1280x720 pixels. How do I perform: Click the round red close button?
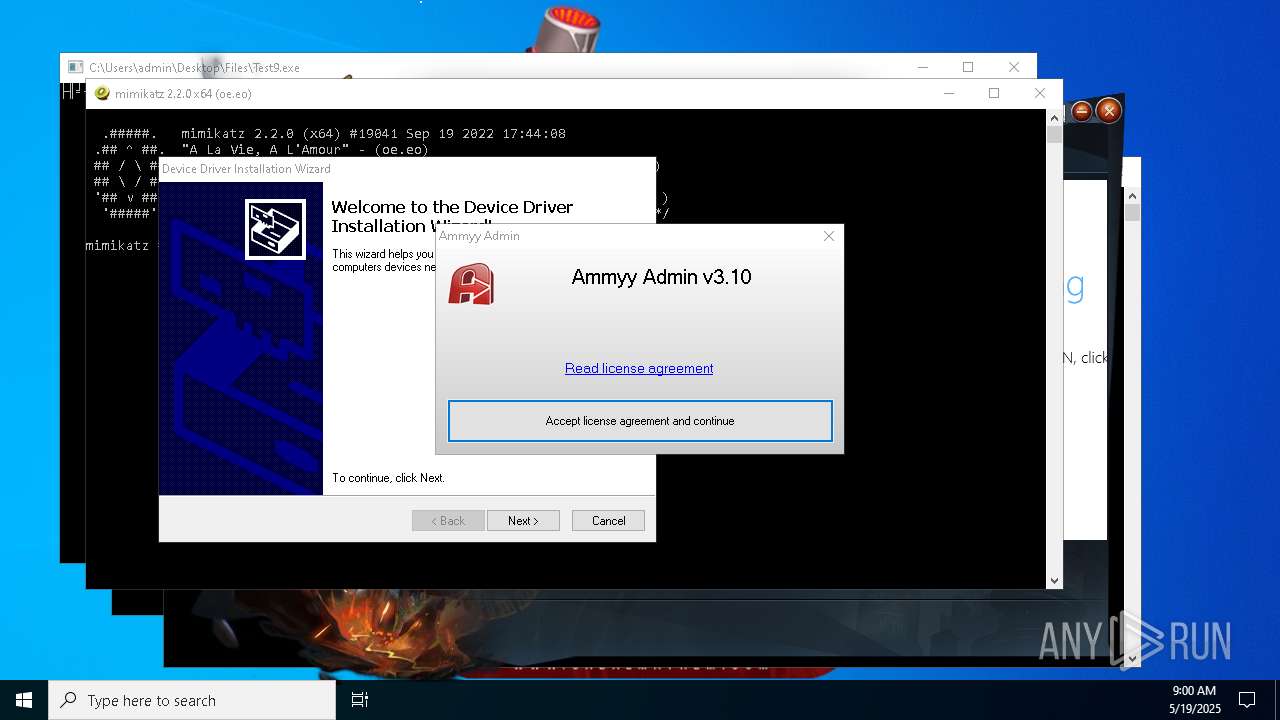1108,111
